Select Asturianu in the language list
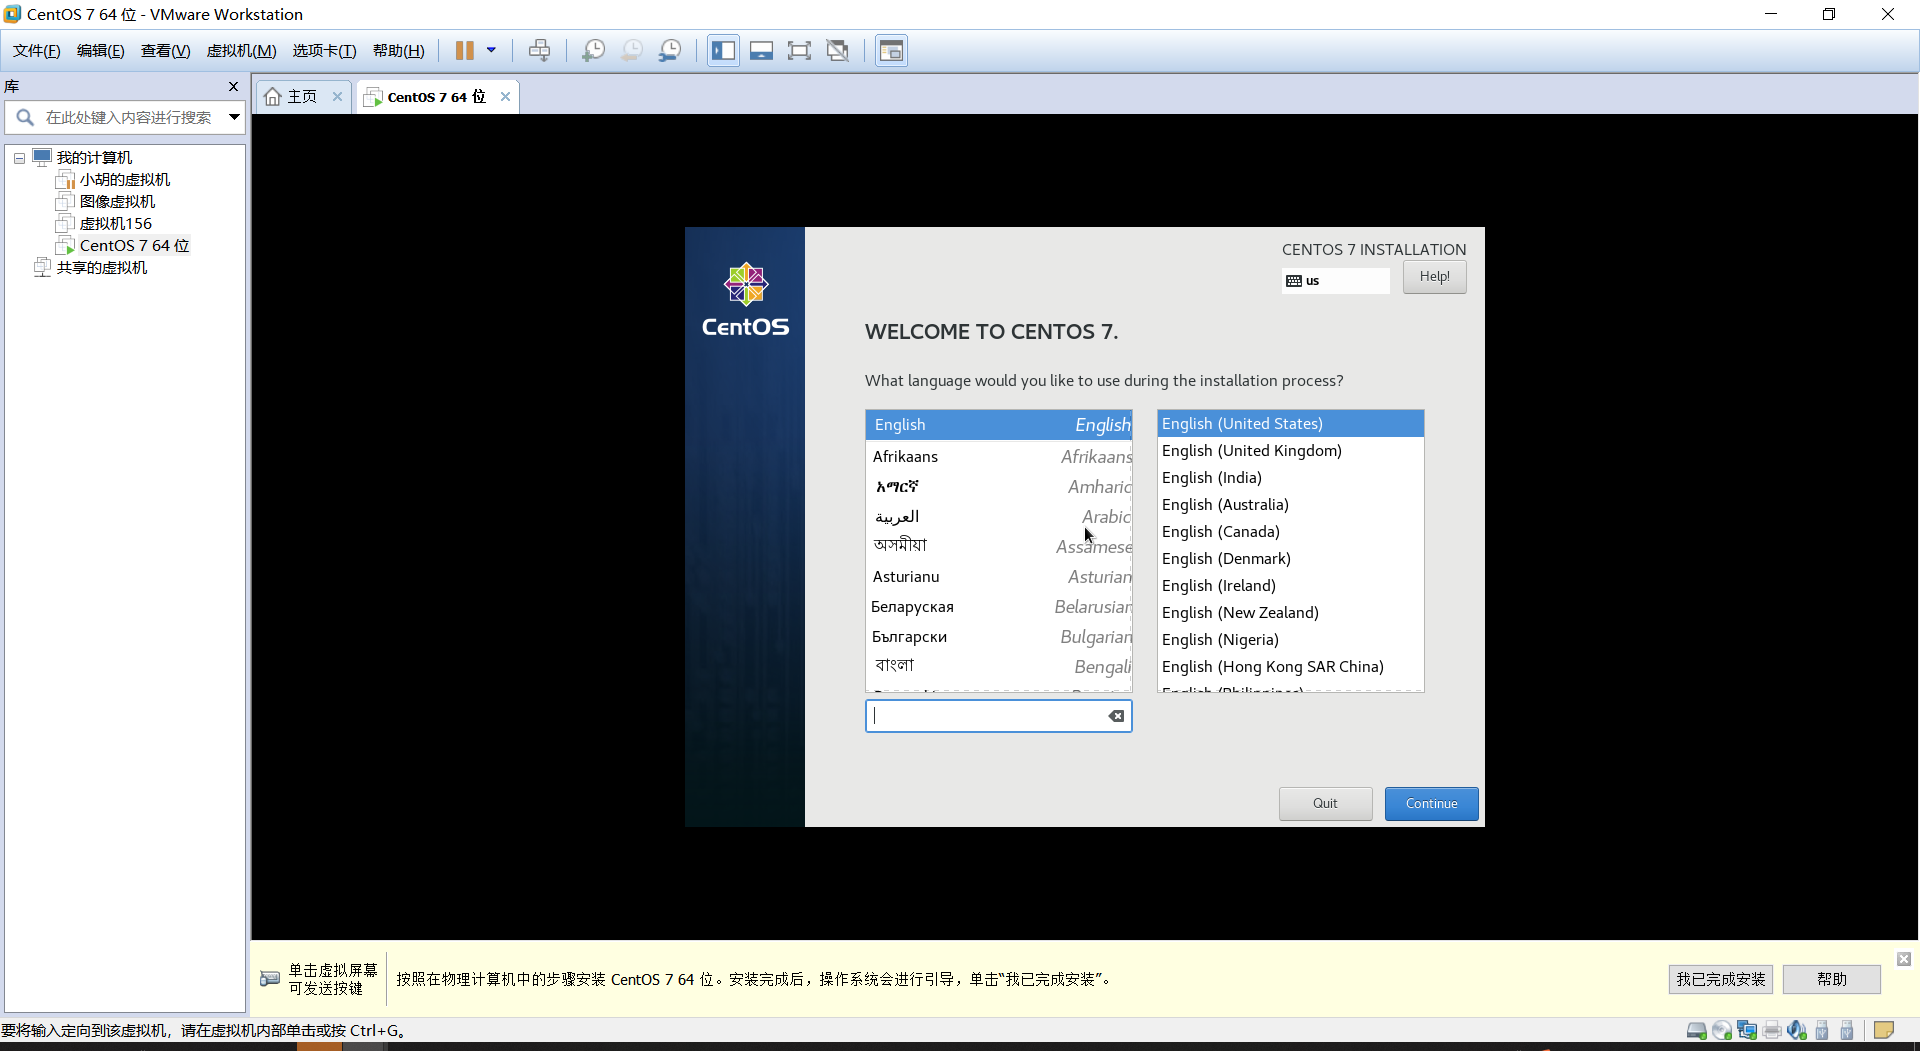This screenshot has height=1051, width=1920. (999, 577)
